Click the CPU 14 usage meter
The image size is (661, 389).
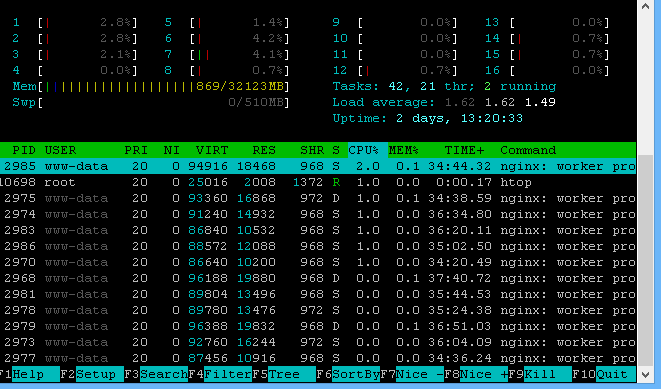coord(547,39)
